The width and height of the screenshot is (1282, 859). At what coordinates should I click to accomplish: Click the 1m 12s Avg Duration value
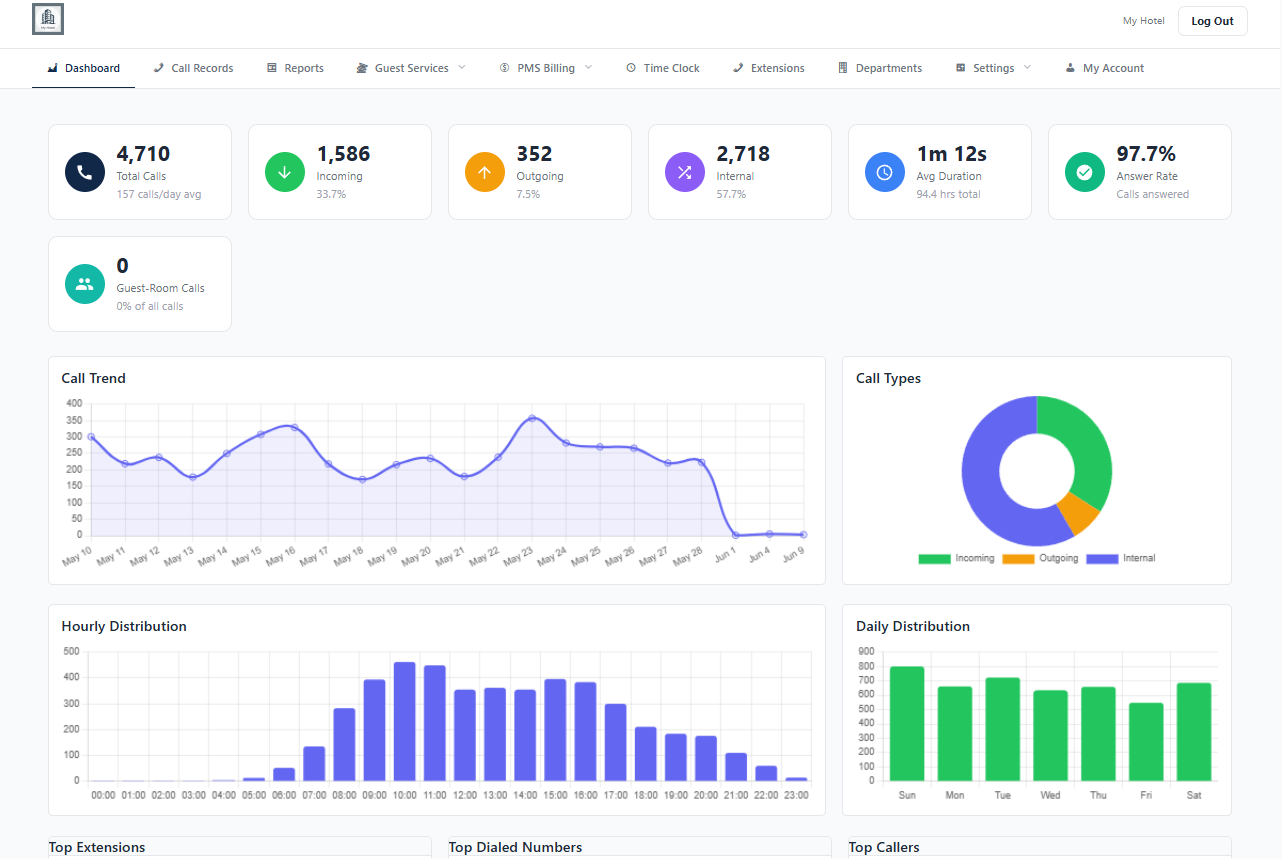951,154
